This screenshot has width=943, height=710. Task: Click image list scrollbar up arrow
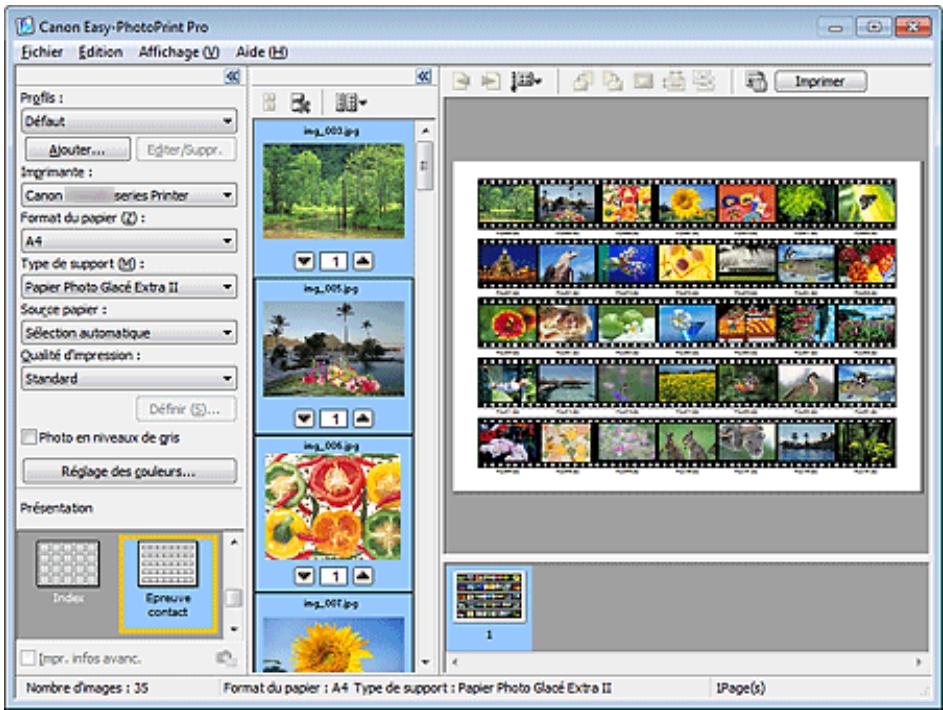[x=425, y=130]
